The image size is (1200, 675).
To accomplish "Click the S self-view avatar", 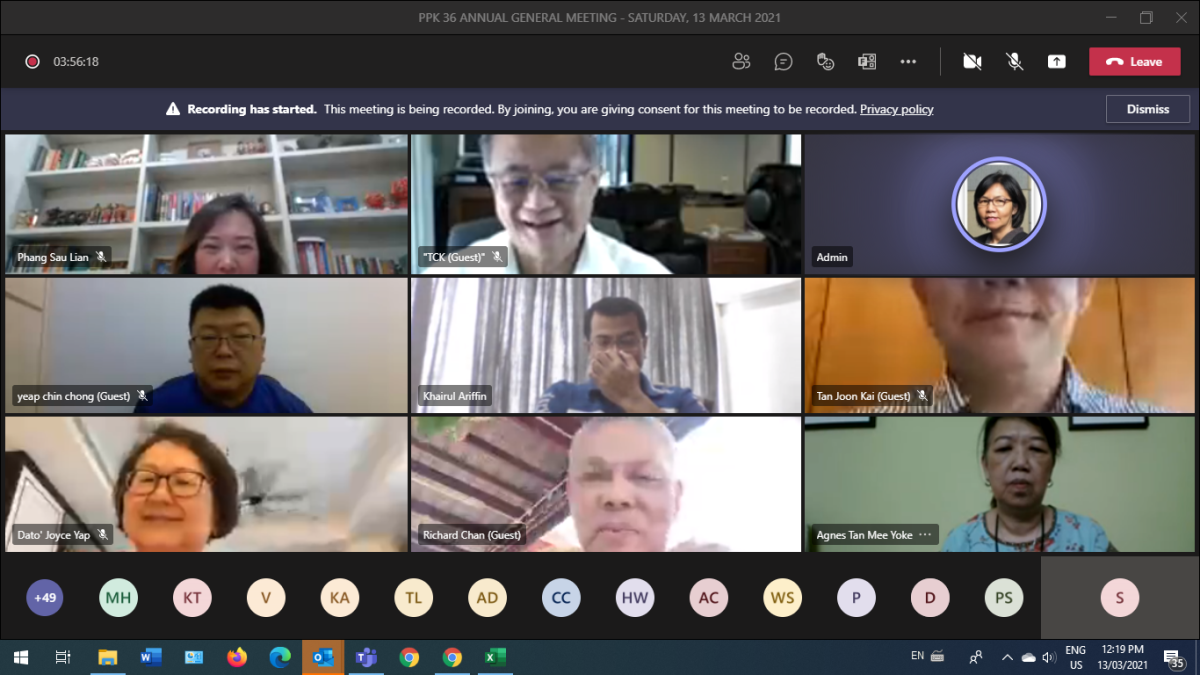I will click(1120, 598).
